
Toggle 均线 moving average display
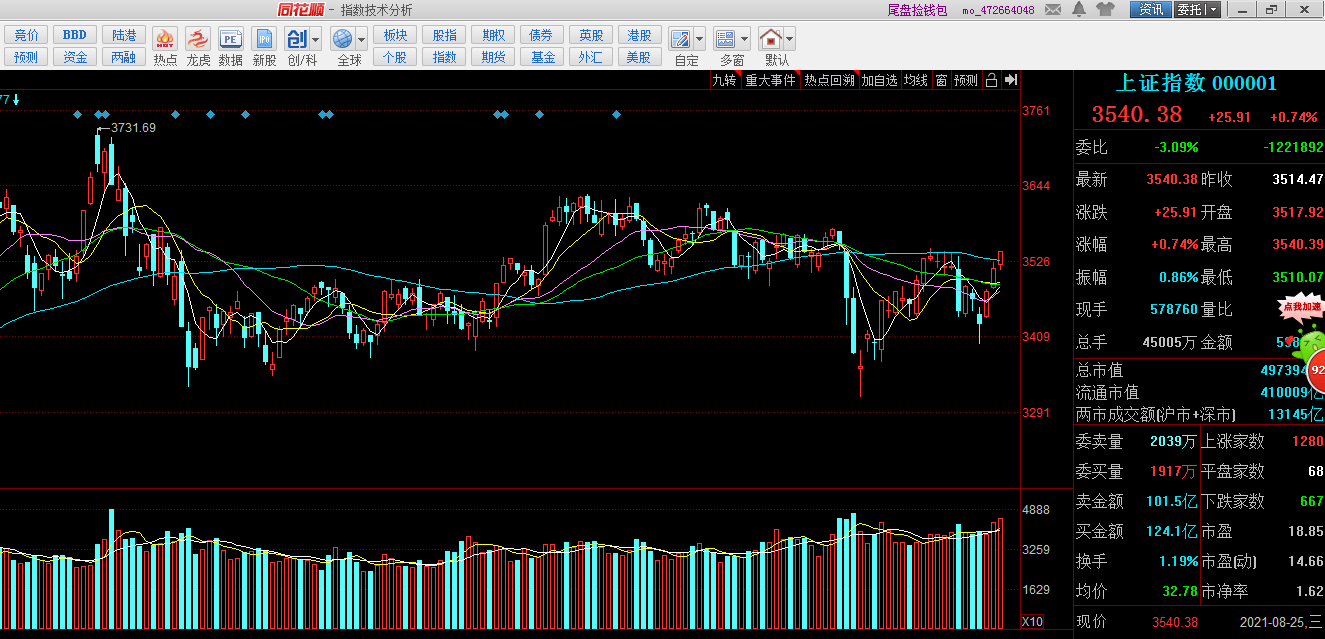coord(915,80)
